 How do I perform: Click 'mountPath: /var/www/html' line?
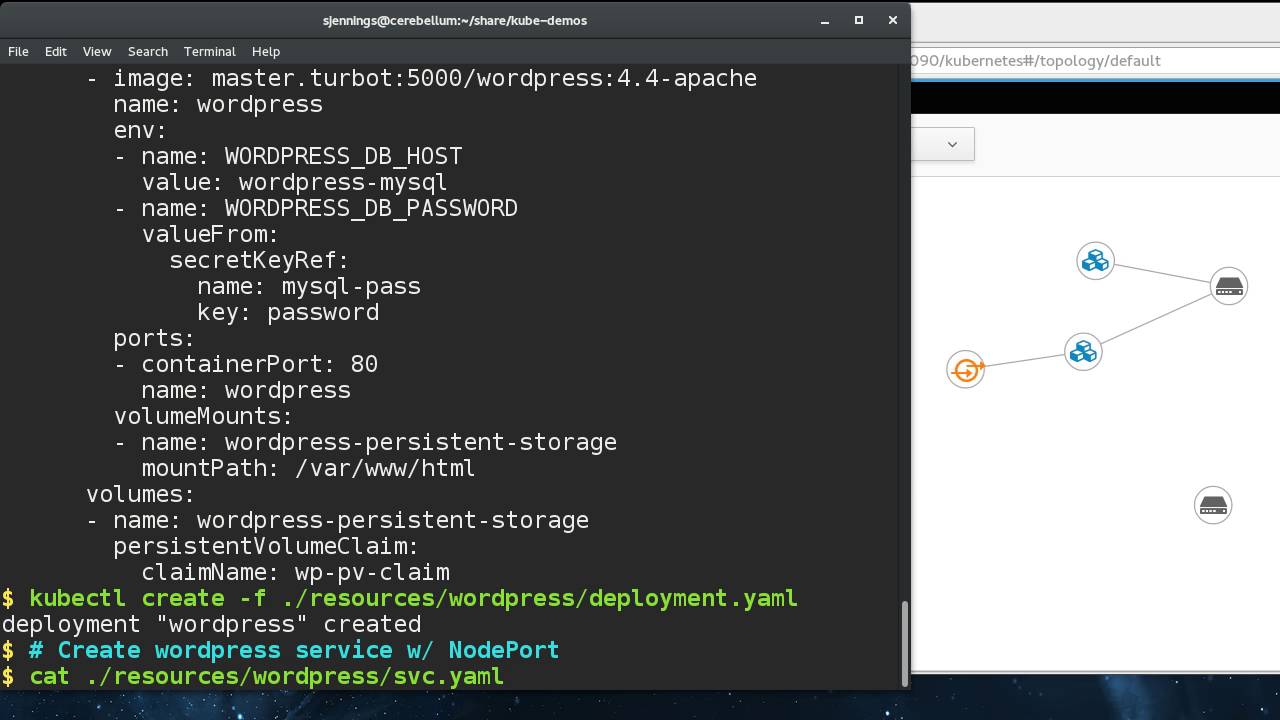[x=308, y=468]
